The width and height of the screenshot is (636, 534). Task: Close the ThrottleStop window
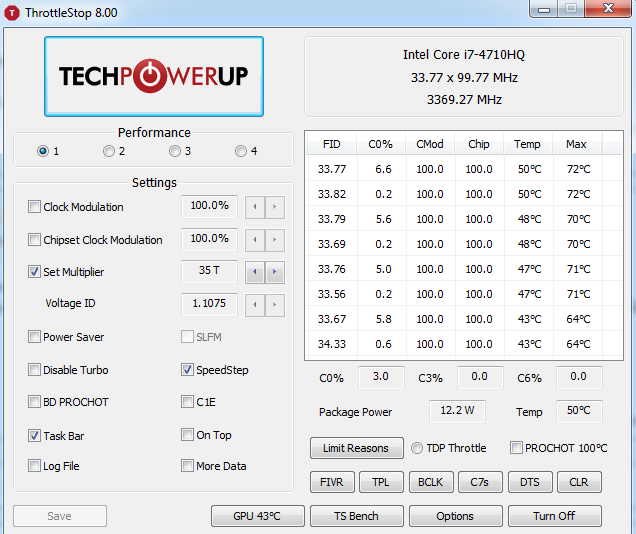tap(608, 9)
